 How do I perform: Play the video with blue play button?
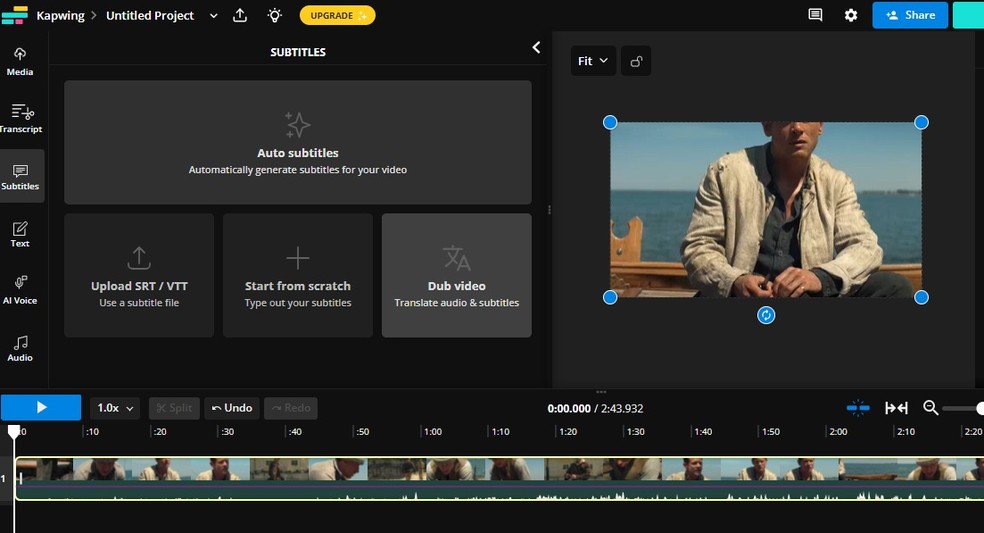pos(41,407)
